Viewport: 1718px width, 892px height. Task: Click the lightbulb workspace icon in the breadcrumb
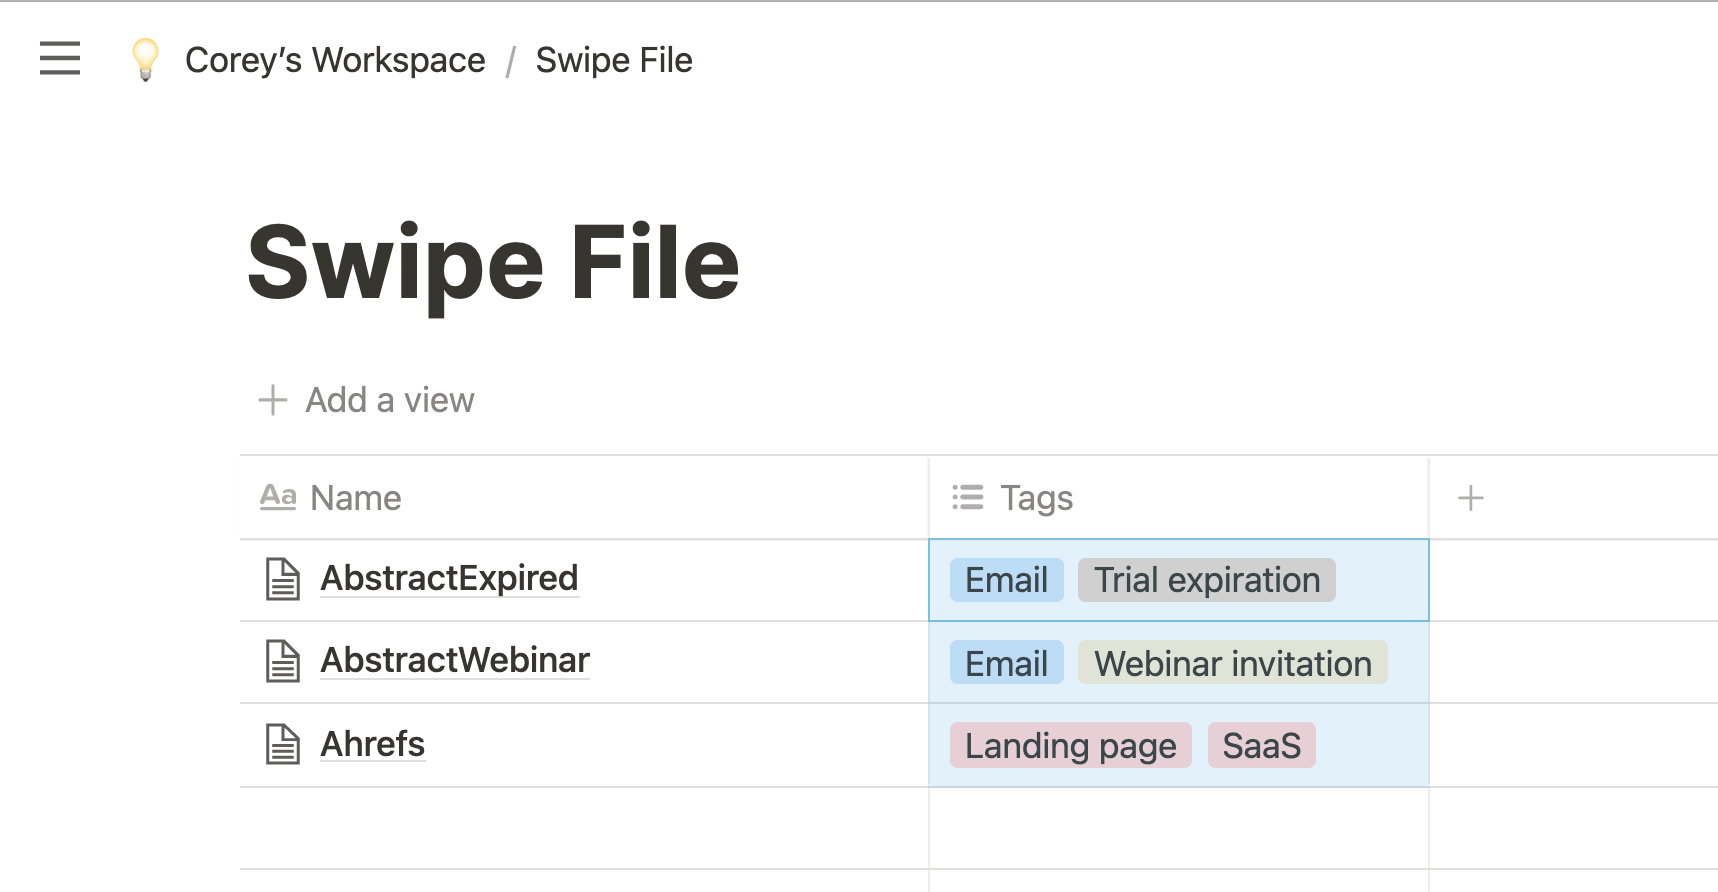(146, 60)
